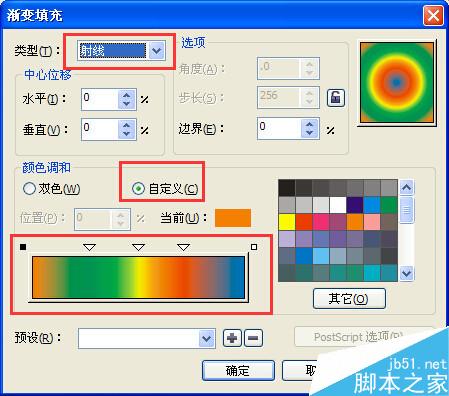Decrease the 边界 value with down arrow
This screenshot has width=449, height=396.
[310, 133]
